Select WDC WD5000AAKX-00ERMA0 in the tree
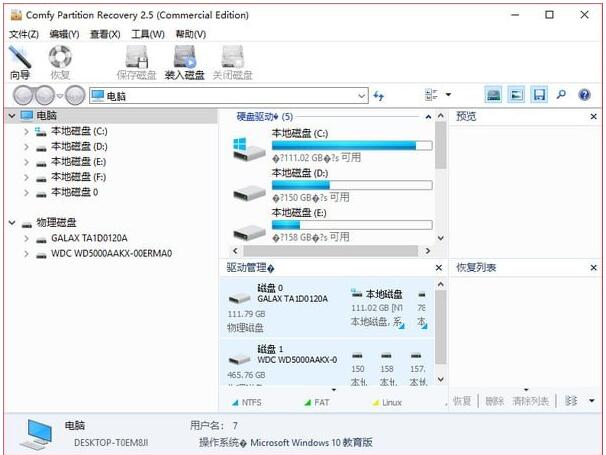This screenshot has height=455, width=606. [x=111, y=254]
